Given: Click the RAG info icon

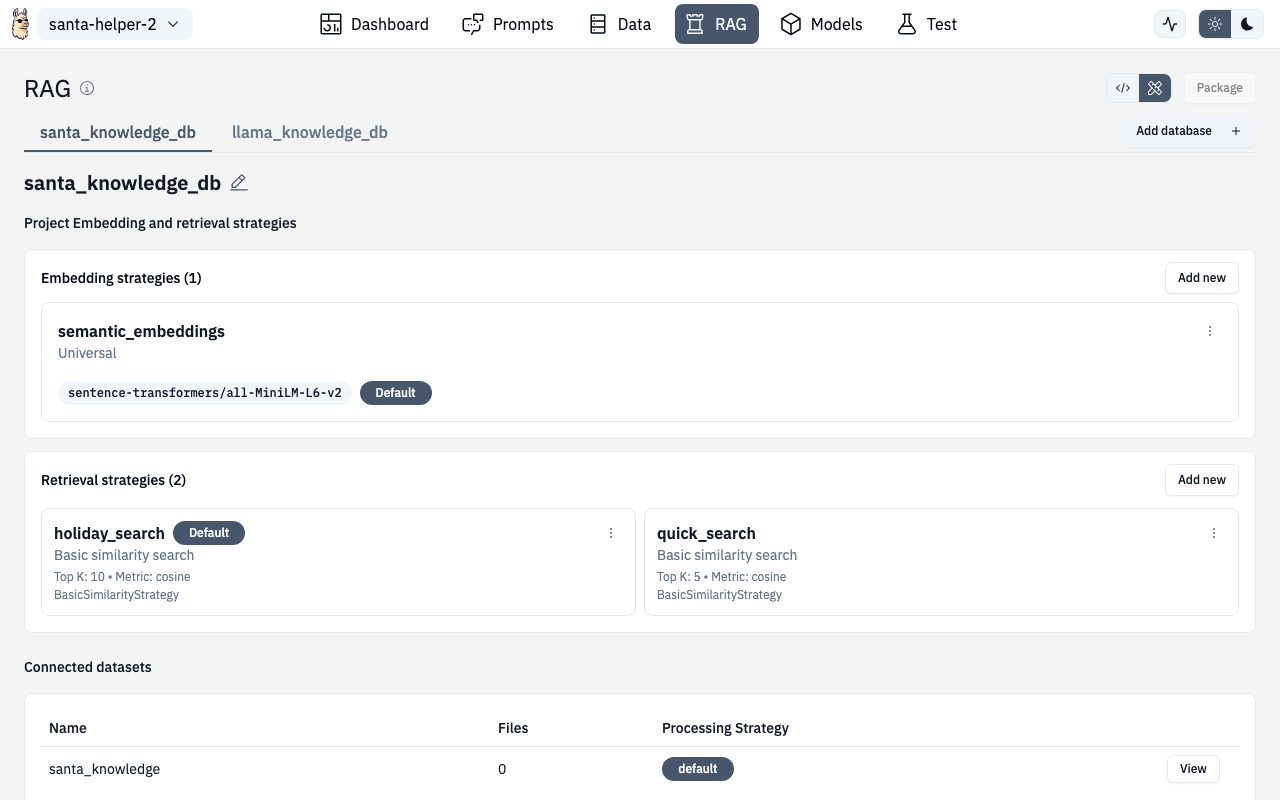Looking at the screenshot, I should pos(87,88).
